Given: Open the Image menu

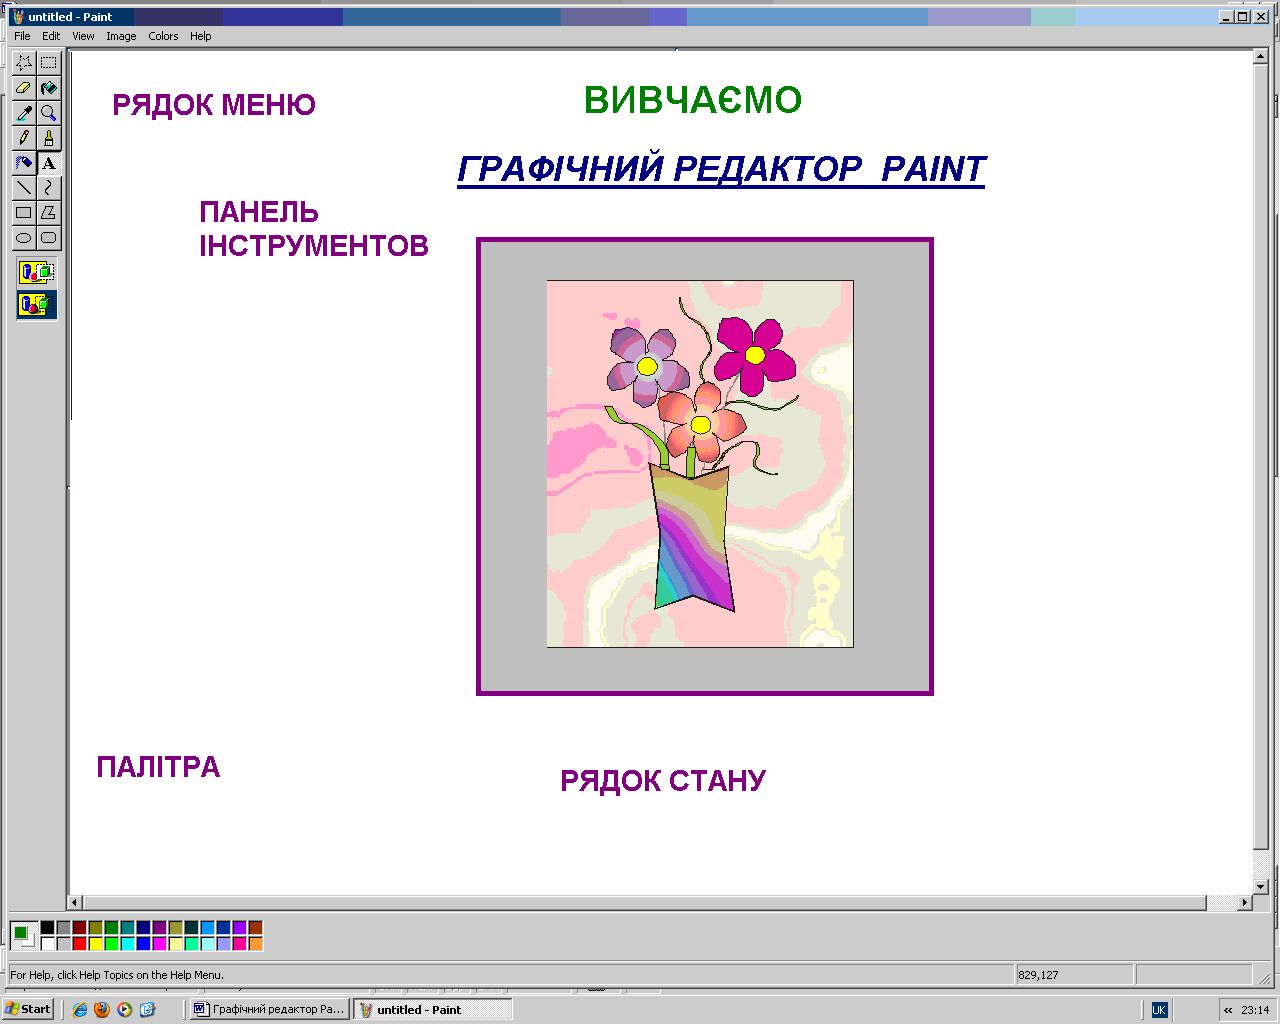Looking at the screenshot, I should coord(121,36).
